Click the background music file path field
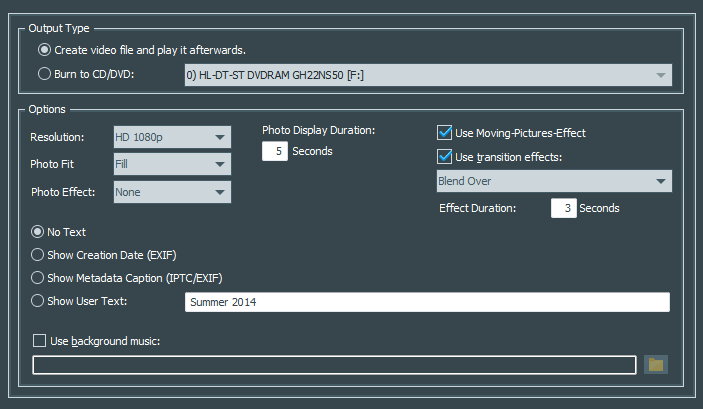The image size is (703, 409). tap(334, 365)
